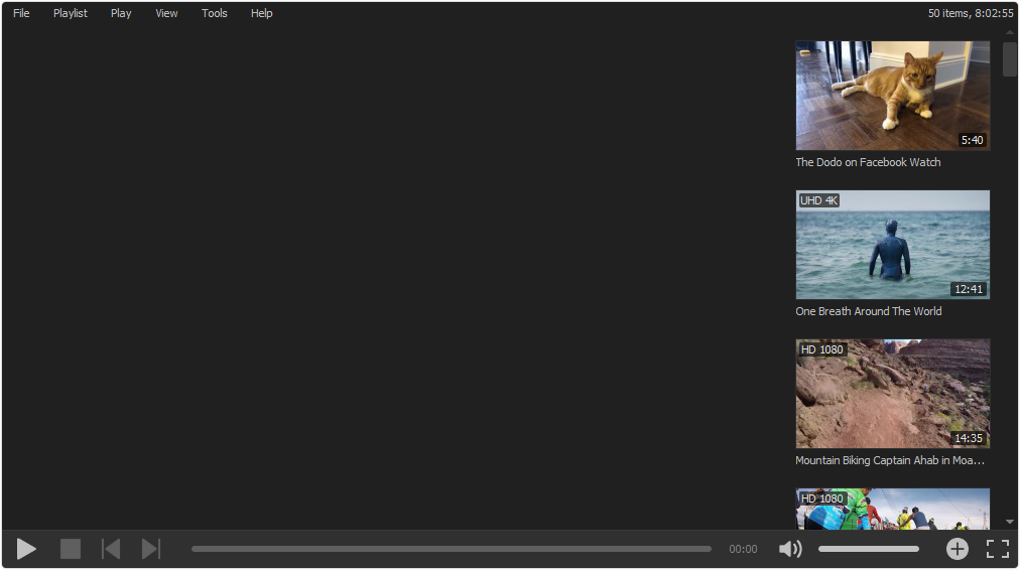Select the Mountain Biking Captain Ahab thumbnail
This screenshot has width=1020, height=570.
pos(892,394)
